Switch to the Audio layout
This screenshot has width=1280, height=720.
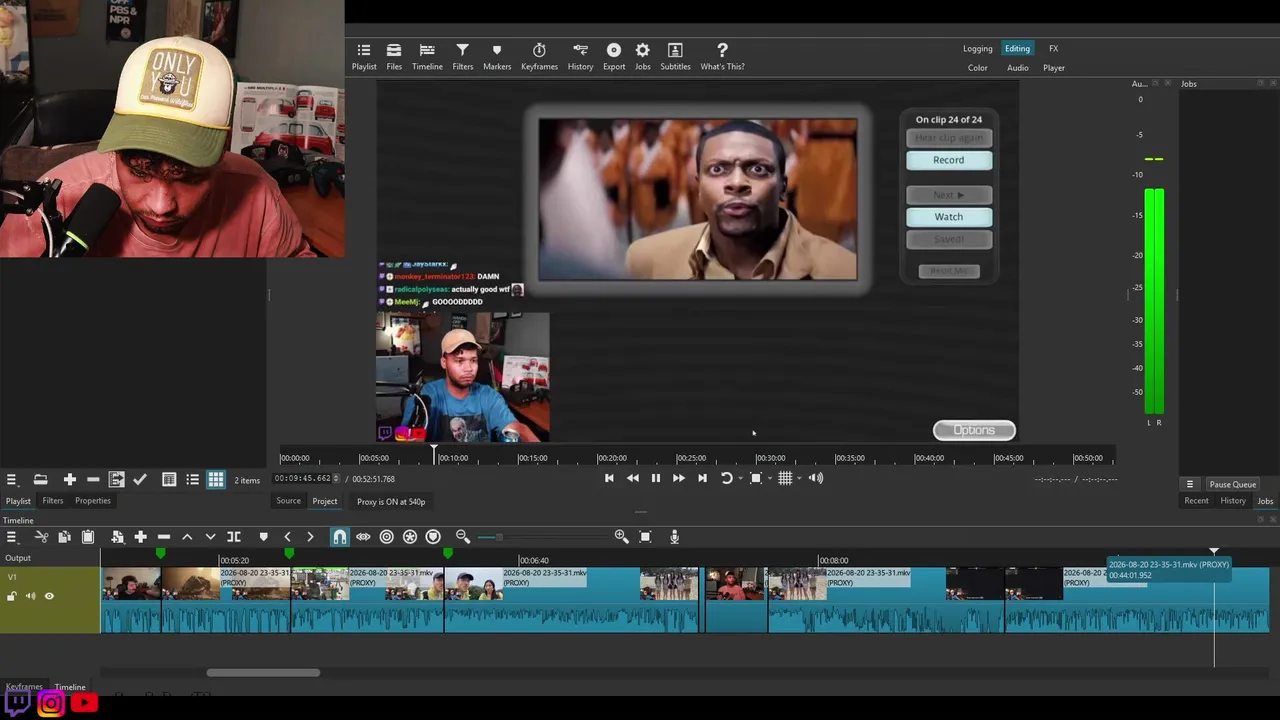pos(1017,68)
